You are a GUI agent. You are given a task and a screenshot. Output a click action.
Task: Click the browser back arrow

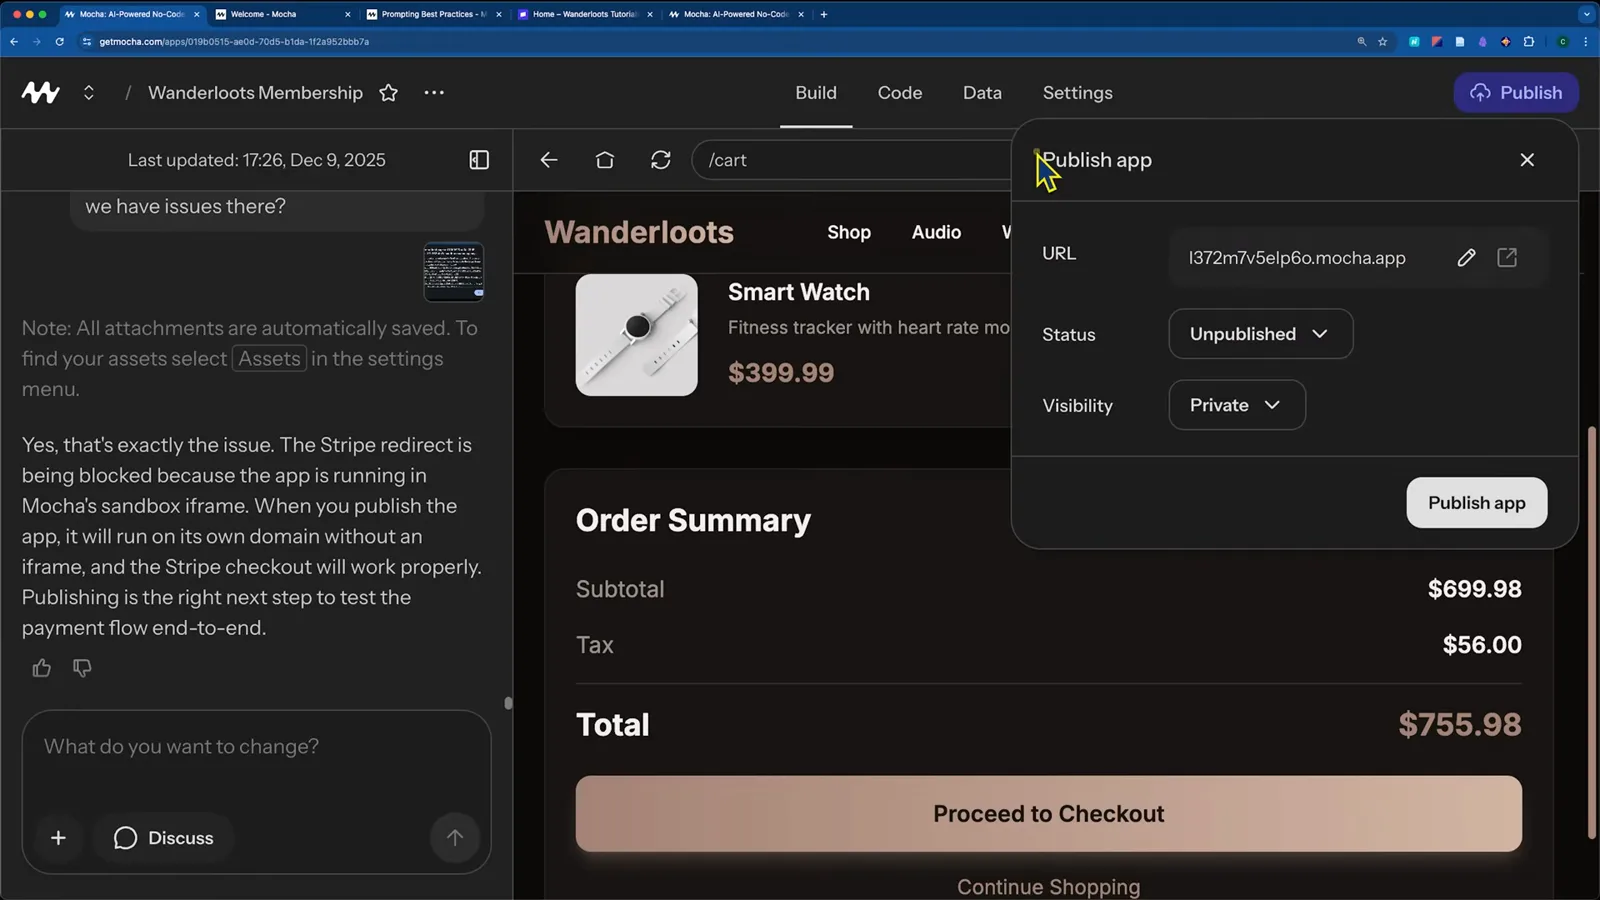(14, 42)
